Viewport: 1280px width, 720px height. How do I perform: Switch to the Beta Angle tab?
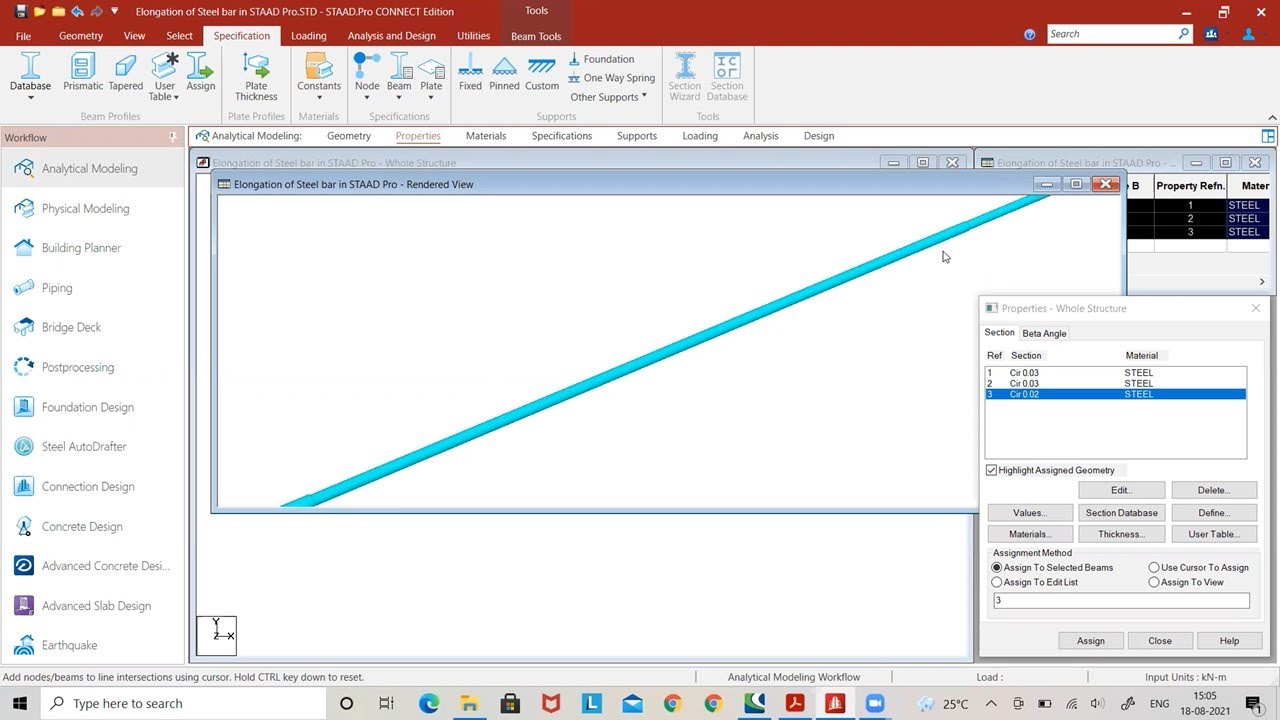coord(1044,333)
